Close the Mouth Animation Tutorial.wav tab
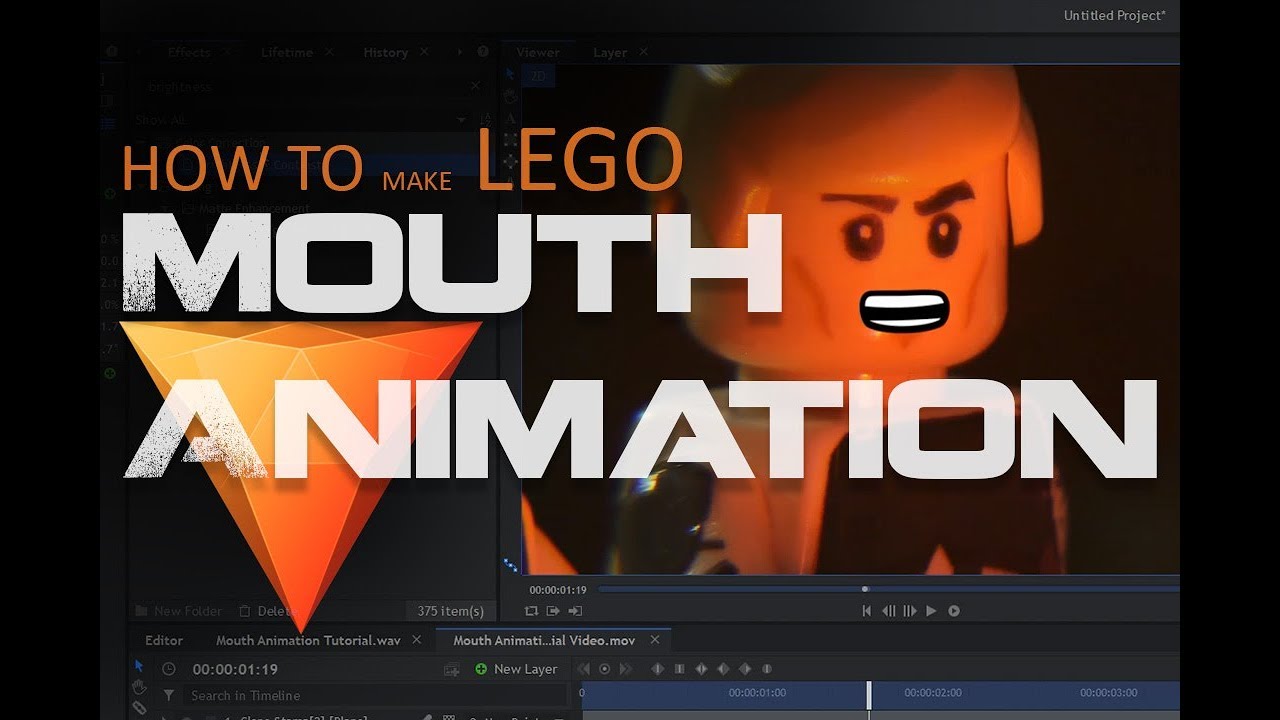 click(417, 640)
